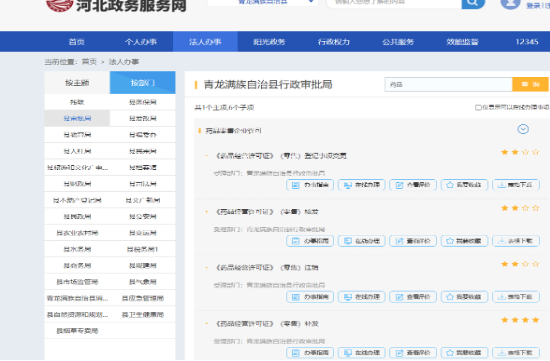
Task: Select 县税务局1 in department list
Action: (x=142, y=249)
